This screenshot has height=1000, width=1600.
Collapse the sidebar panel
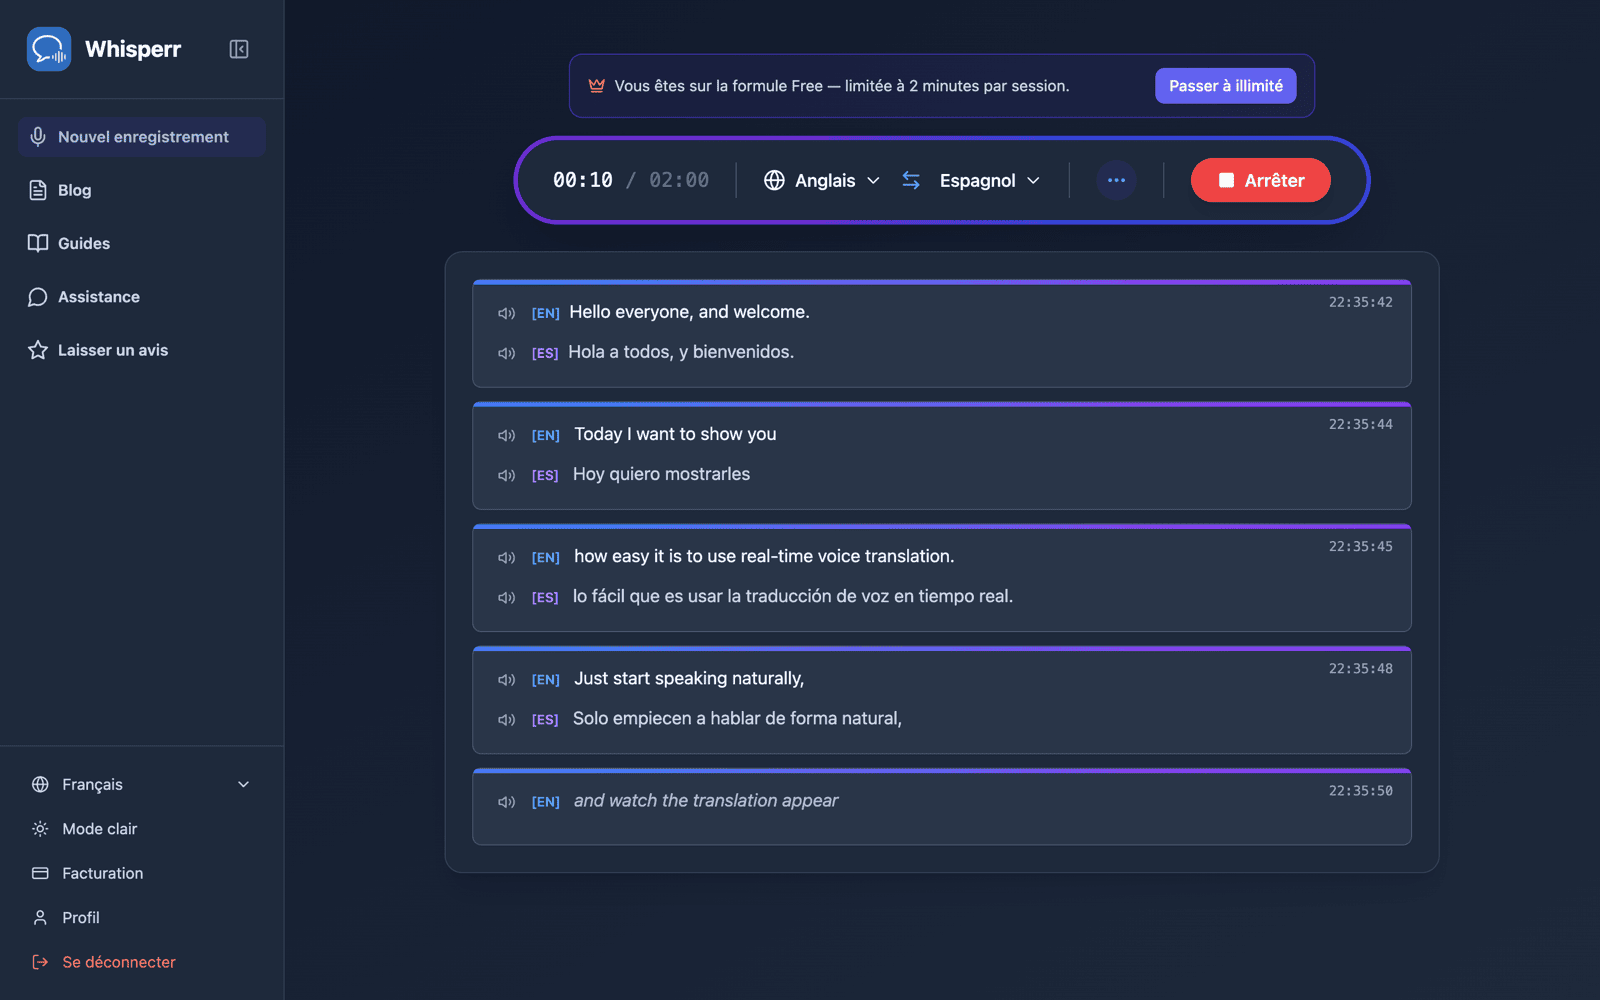239,49
